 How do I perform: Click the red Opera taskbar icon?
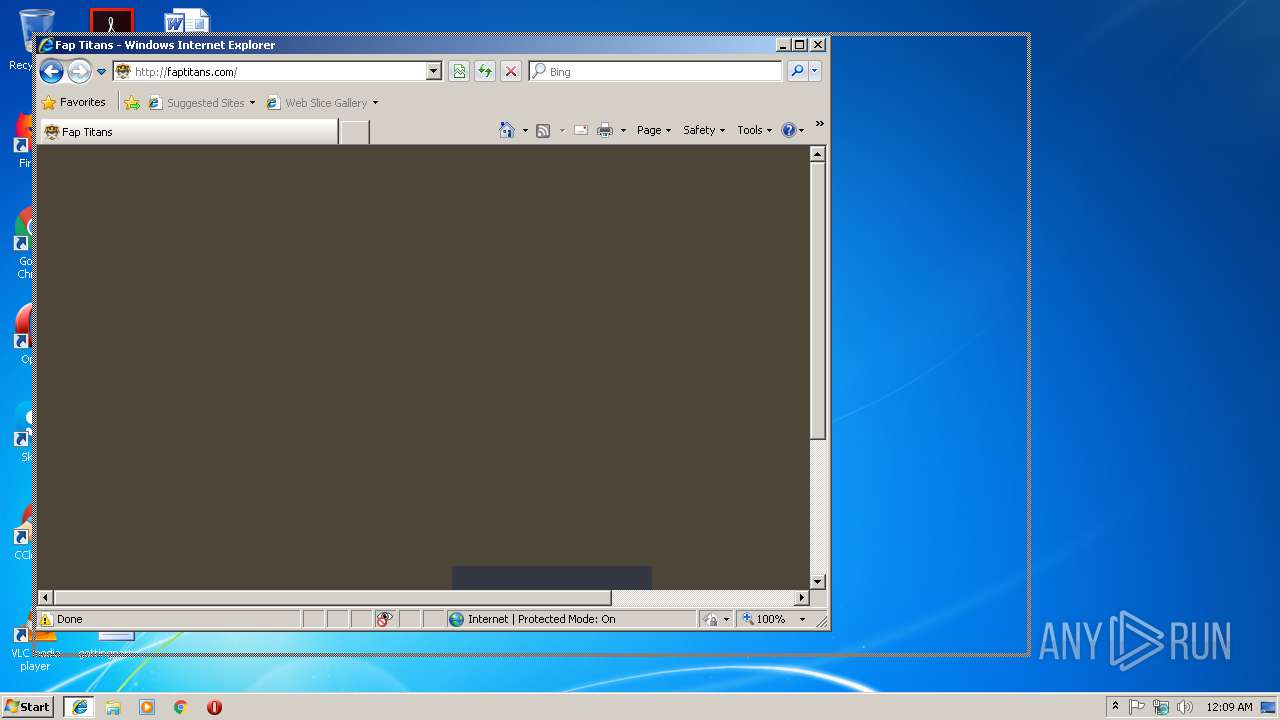coord(214,706)
